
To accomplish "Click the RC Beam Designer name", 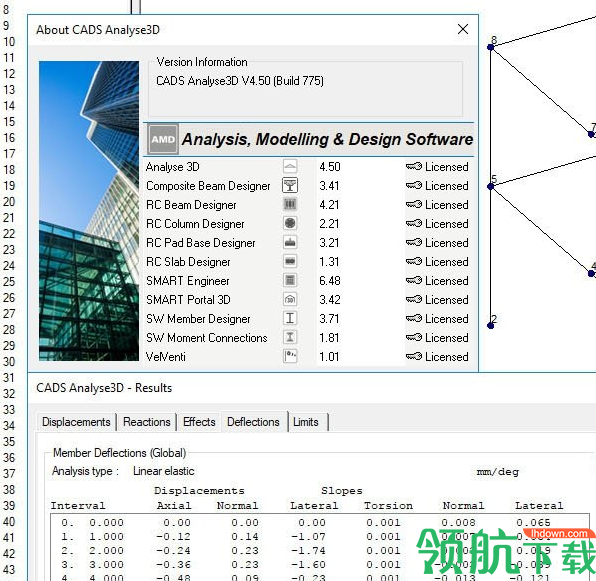I will (x=191, y=205).
